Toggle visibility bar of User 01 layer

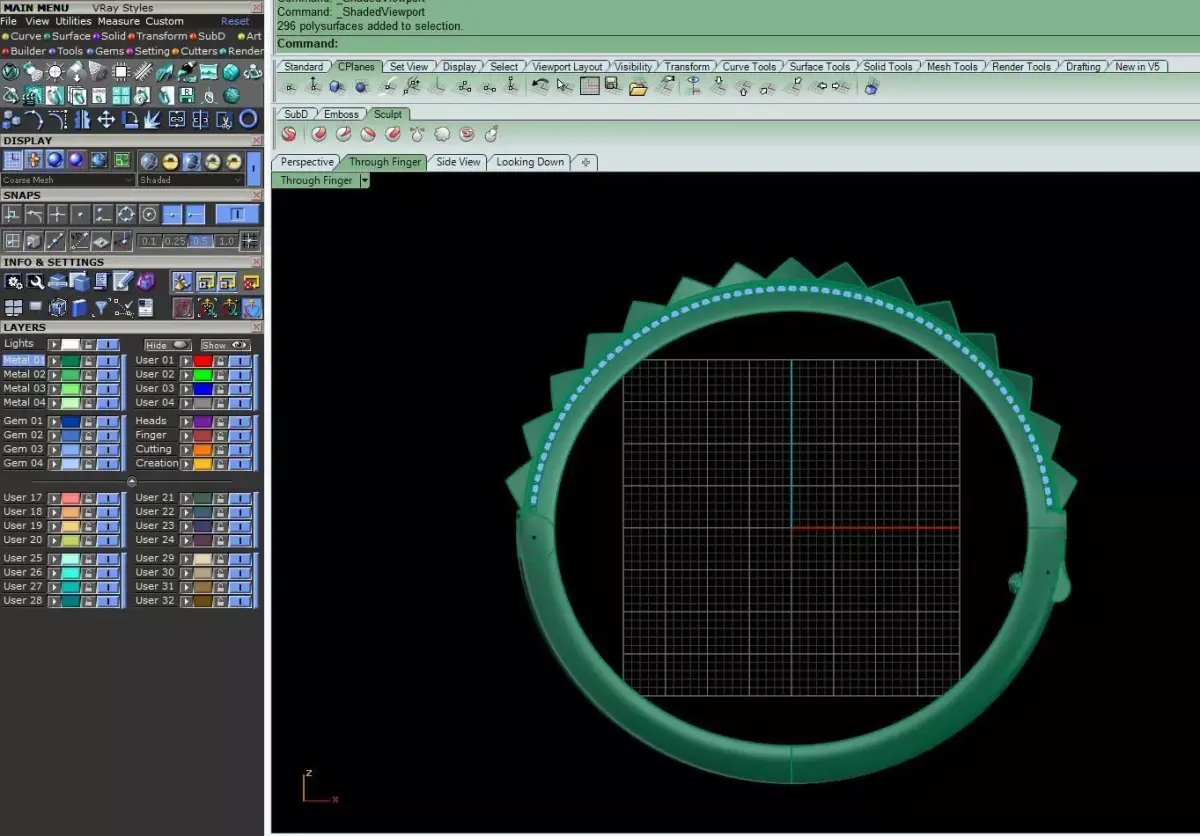click(x=240, y=361)
